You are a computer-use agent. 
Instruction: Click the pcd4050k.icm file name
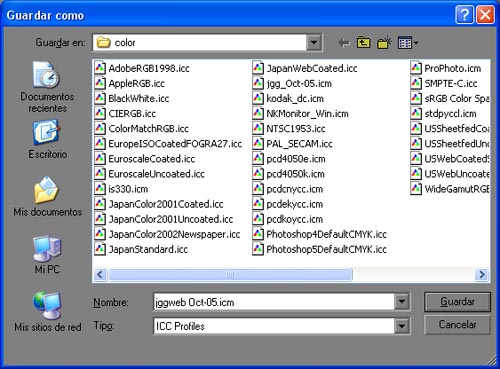295,174
